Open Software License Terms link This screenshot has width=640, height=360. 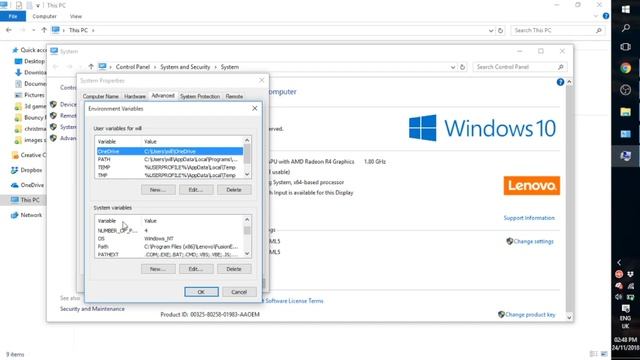(294, 301)
